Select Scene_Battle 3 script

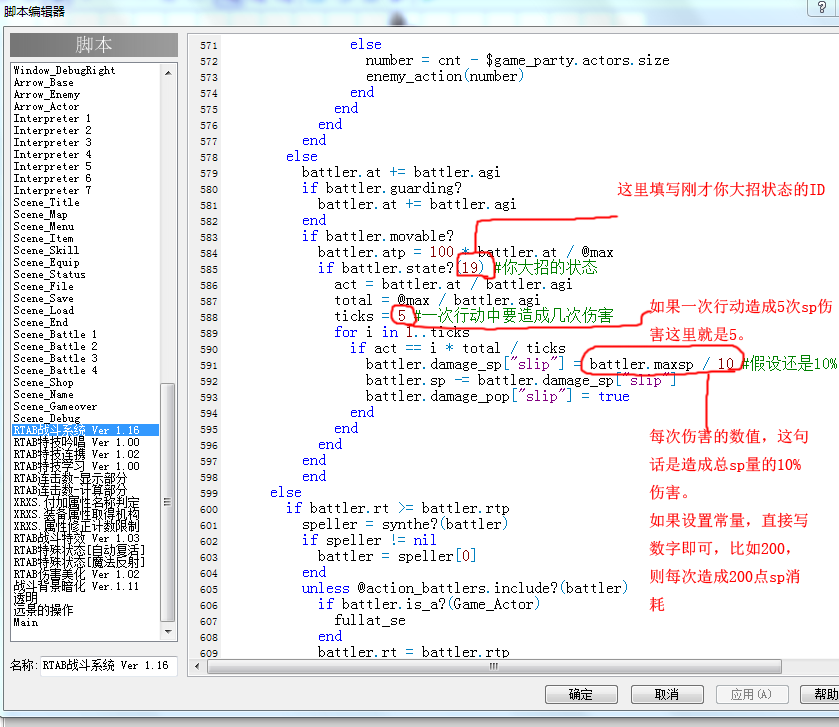pyautogui.click(x=55, y=358)
